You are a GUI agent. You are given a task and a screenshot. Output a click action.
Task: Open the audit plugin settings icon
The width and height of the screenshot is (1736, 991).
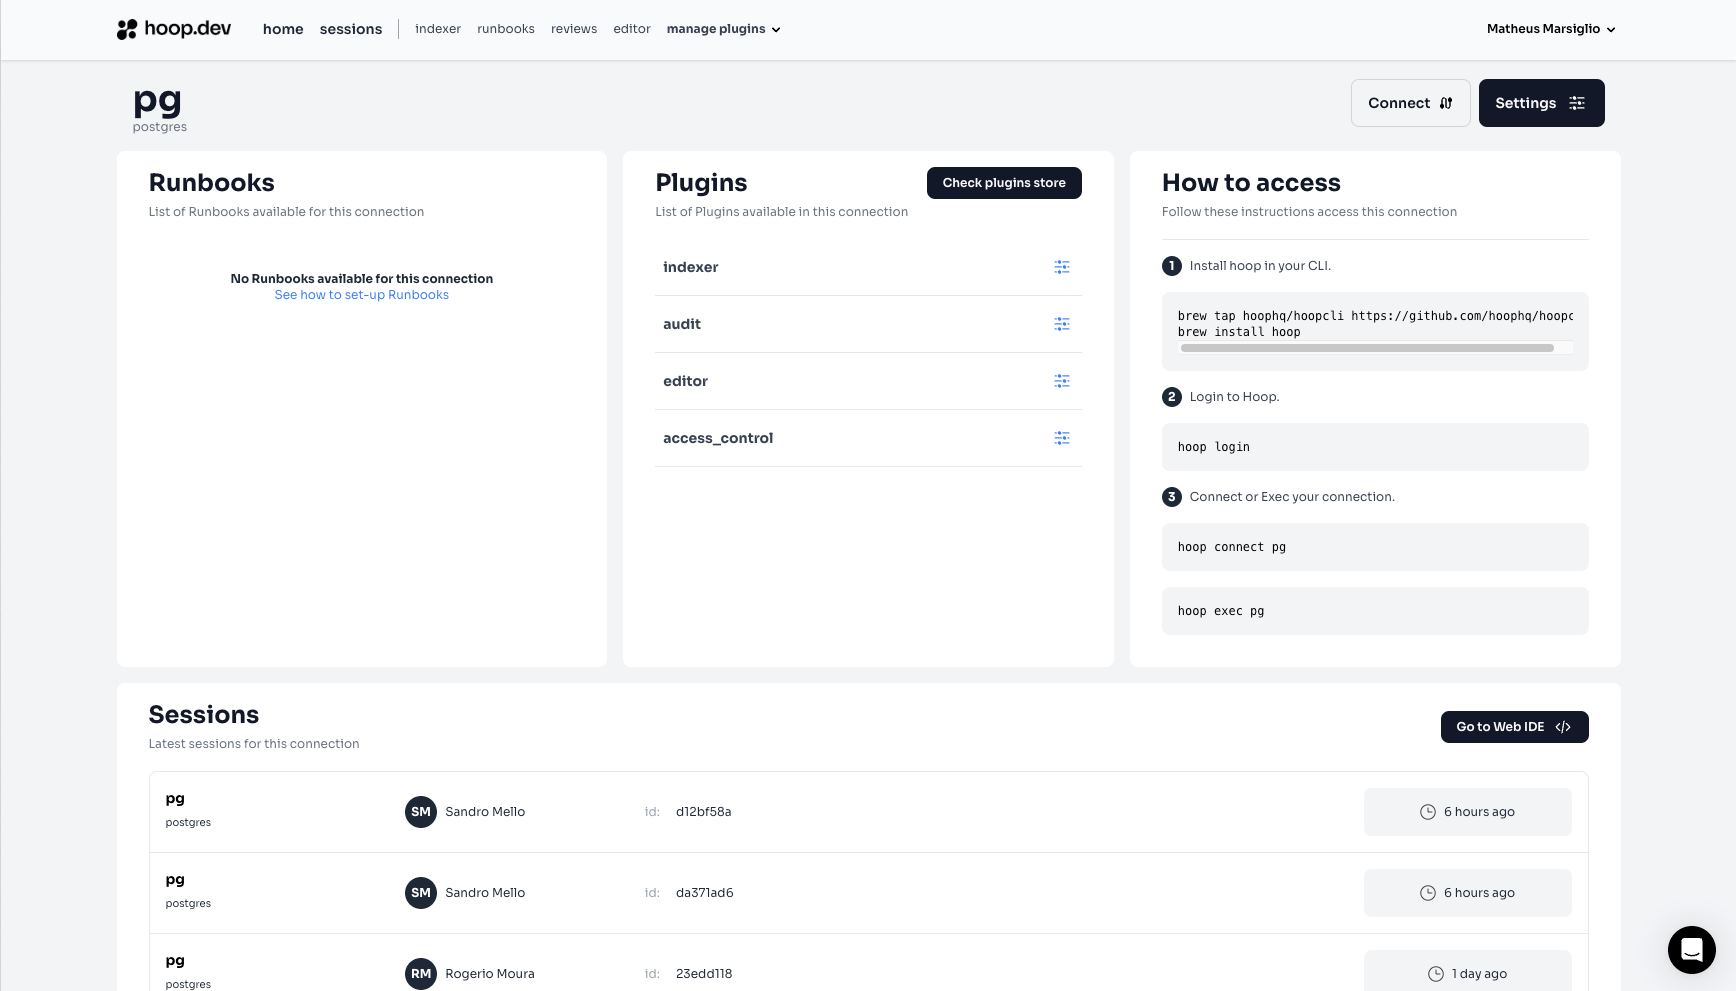pyautogui.click(x=1061, y=324)
